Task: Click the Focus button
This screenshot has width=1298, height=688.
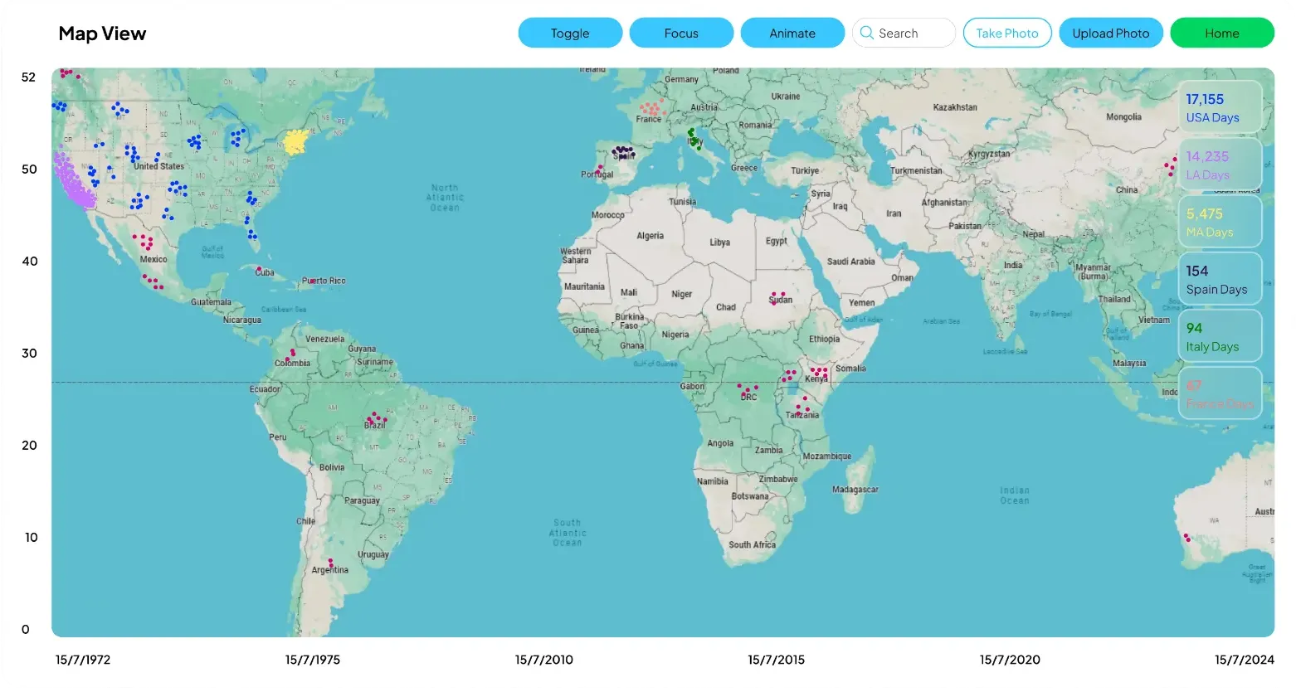Action: tap(681, 33)
